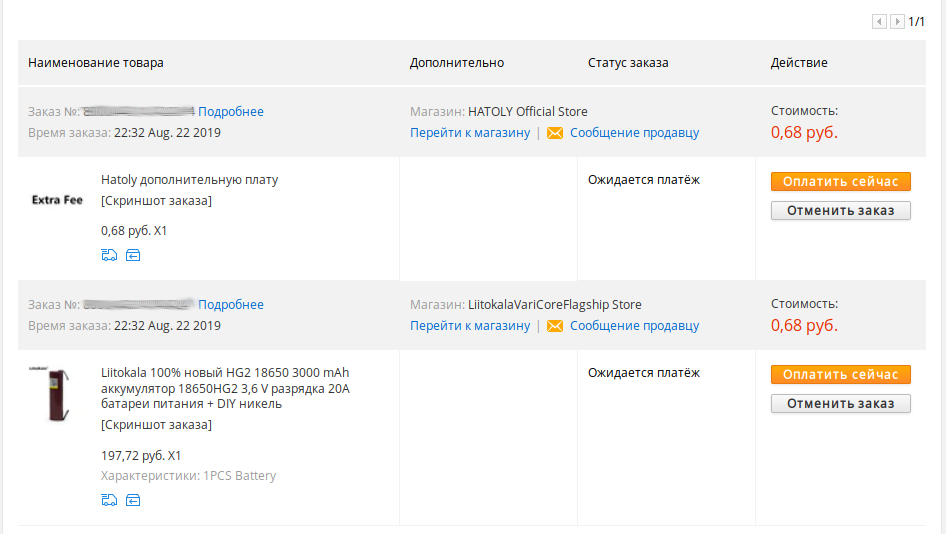Go to next page with right arrow
This screenshot has width=946, height=534.
pyautogui.click(x=898, y=22)
